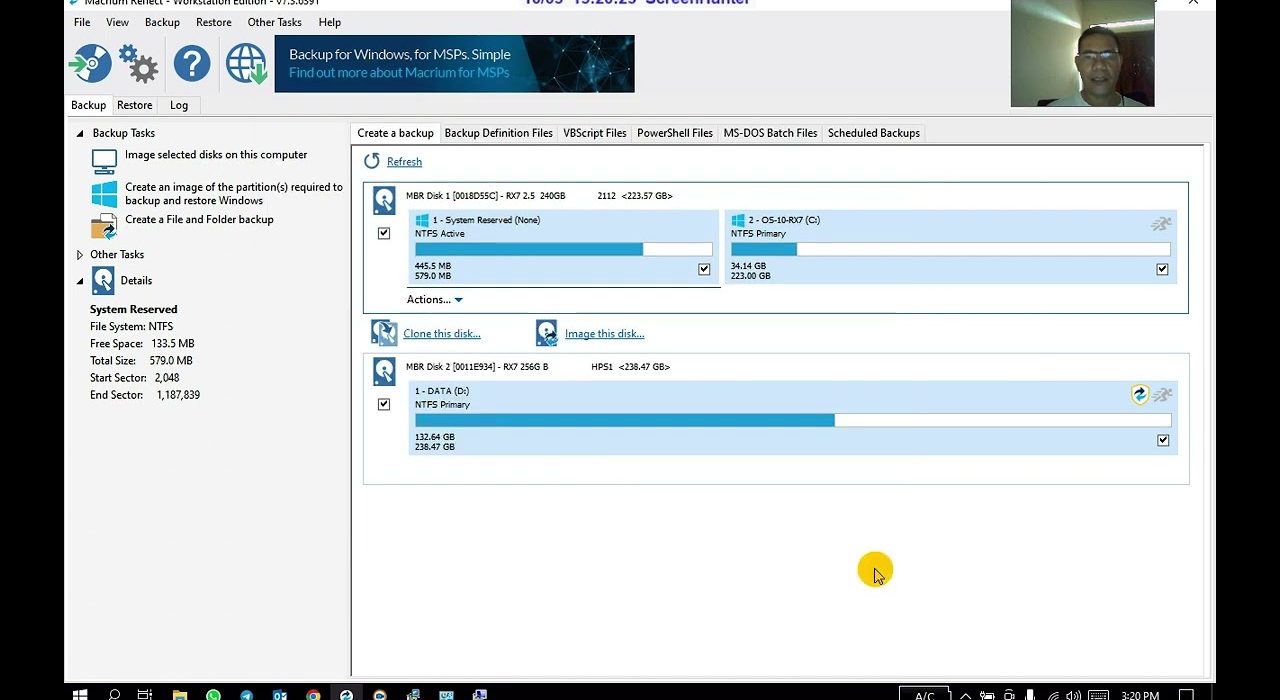The height and width of the screenshot is (700, 1280).
Task: Open Google Chrome from the taskbar
Action: click(x=313, y=695)
